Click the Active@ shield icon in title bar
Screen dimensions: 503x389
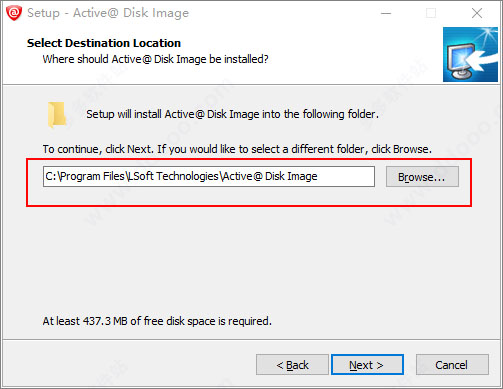point(14,13)
